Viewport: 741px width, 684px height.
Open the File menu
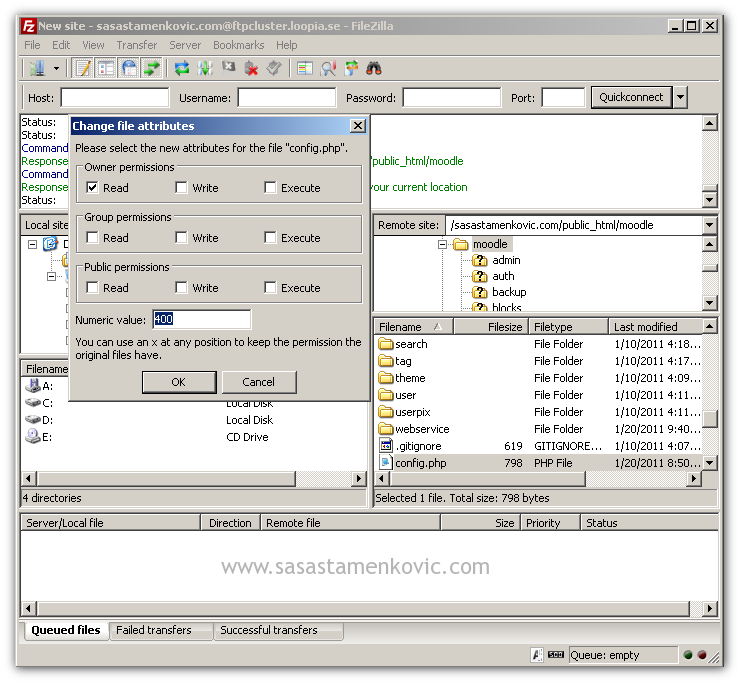pyautogui.click(x=32, y=45)
